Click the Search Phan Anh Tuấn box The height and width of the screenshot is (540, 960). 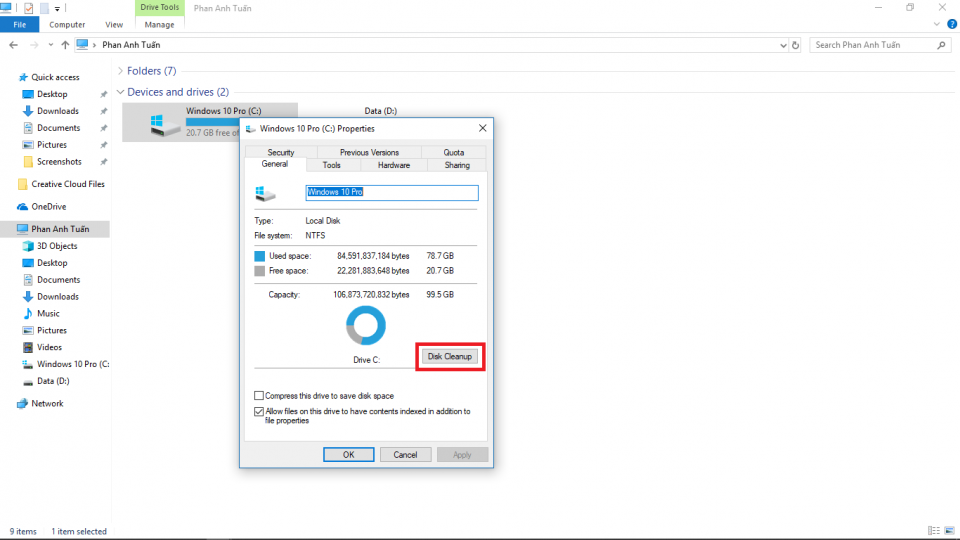pyautogui.click(x=880, y=45)
